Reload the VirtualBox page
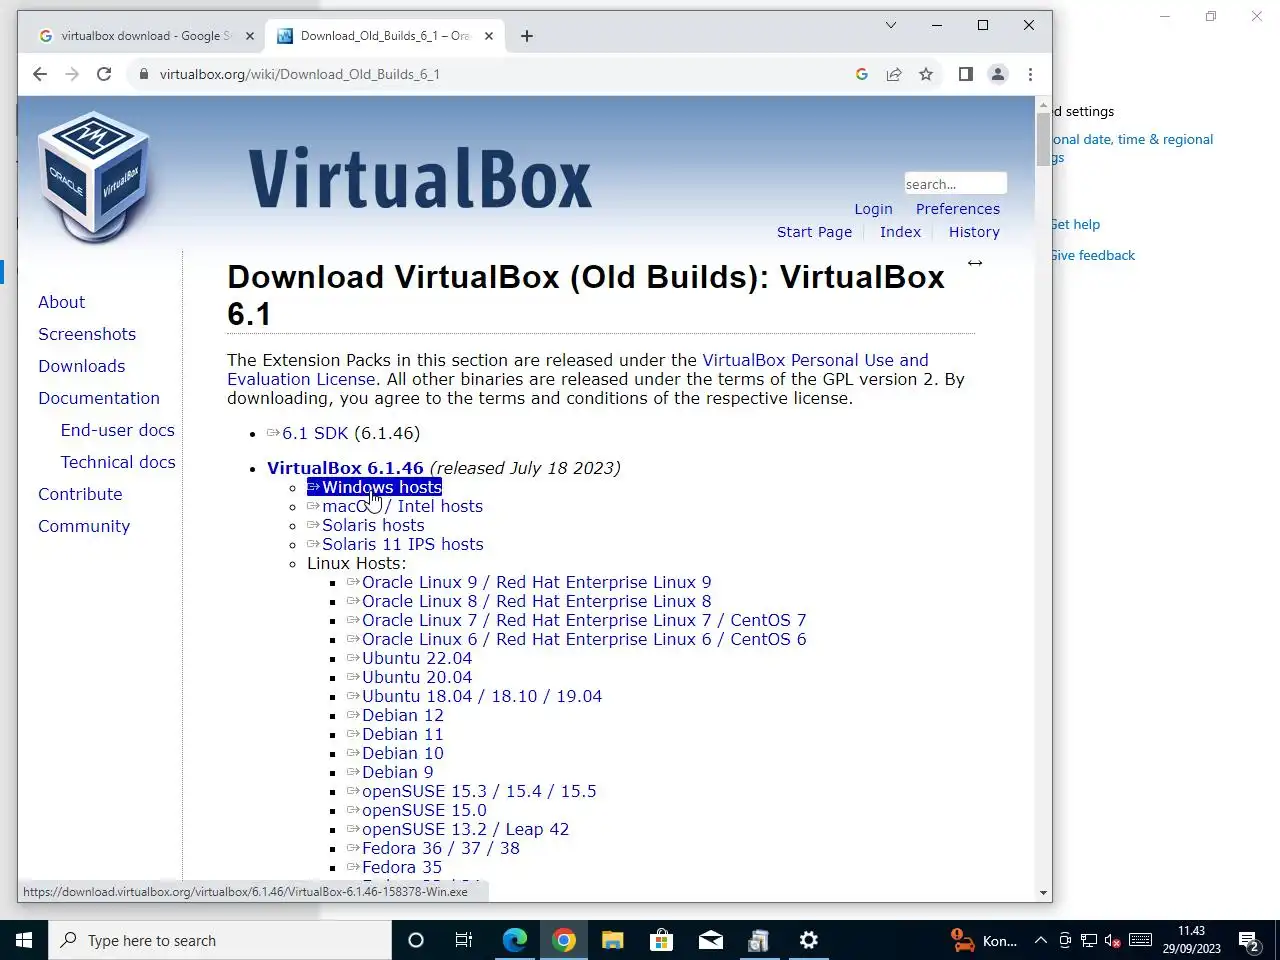 coord(104,74)
